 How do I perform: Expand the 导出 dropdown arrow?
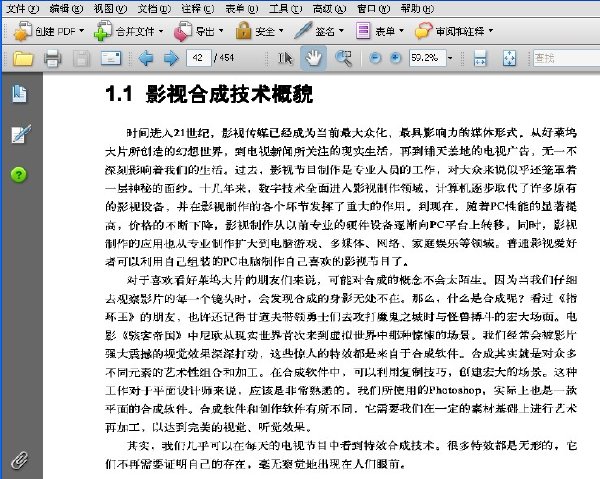pos(221,31)
